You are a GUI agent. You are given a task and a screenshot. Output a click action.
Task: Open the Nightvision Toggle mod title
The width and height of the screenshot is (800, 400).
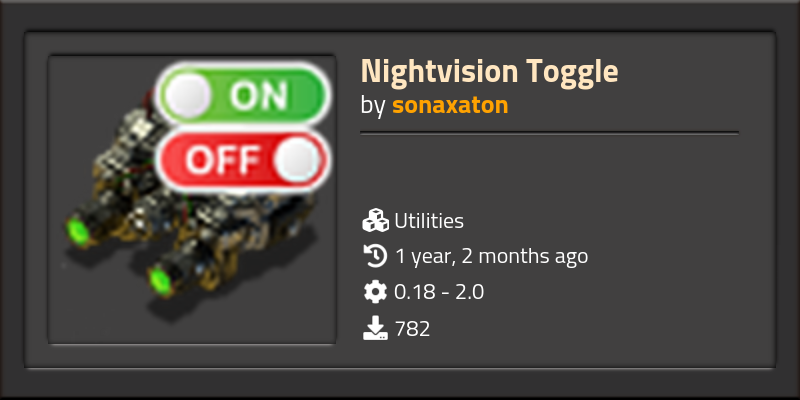489,71
